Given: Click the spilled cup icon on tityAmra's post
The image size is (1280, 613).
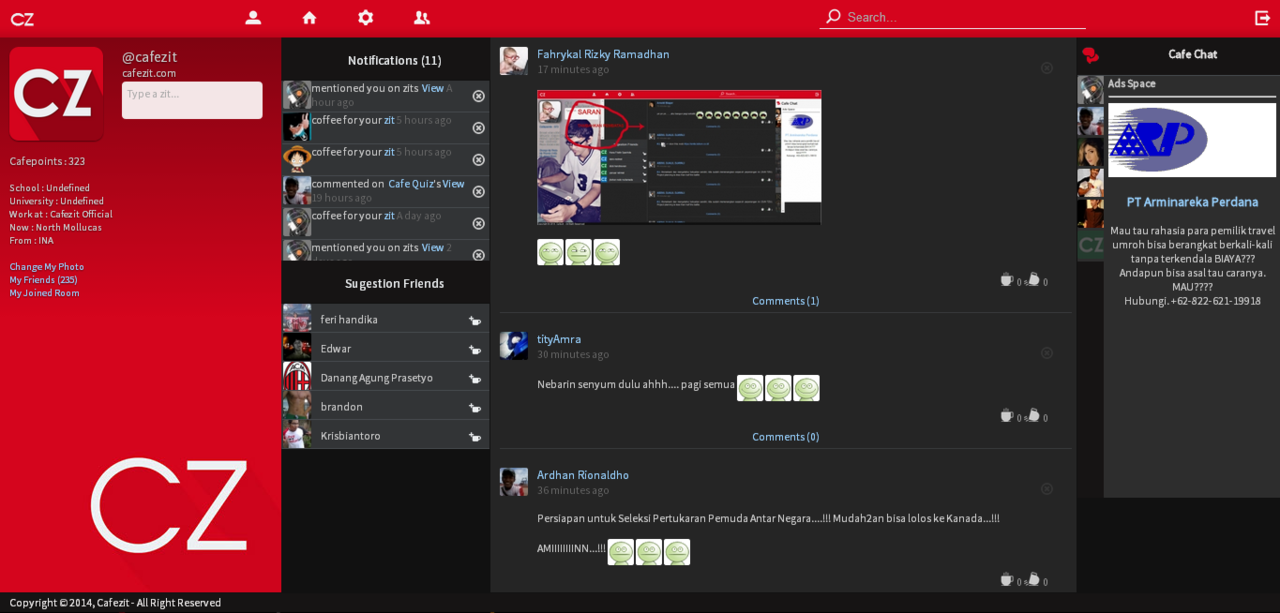Looking at the screenshot, I should [x=1033, y=415].
